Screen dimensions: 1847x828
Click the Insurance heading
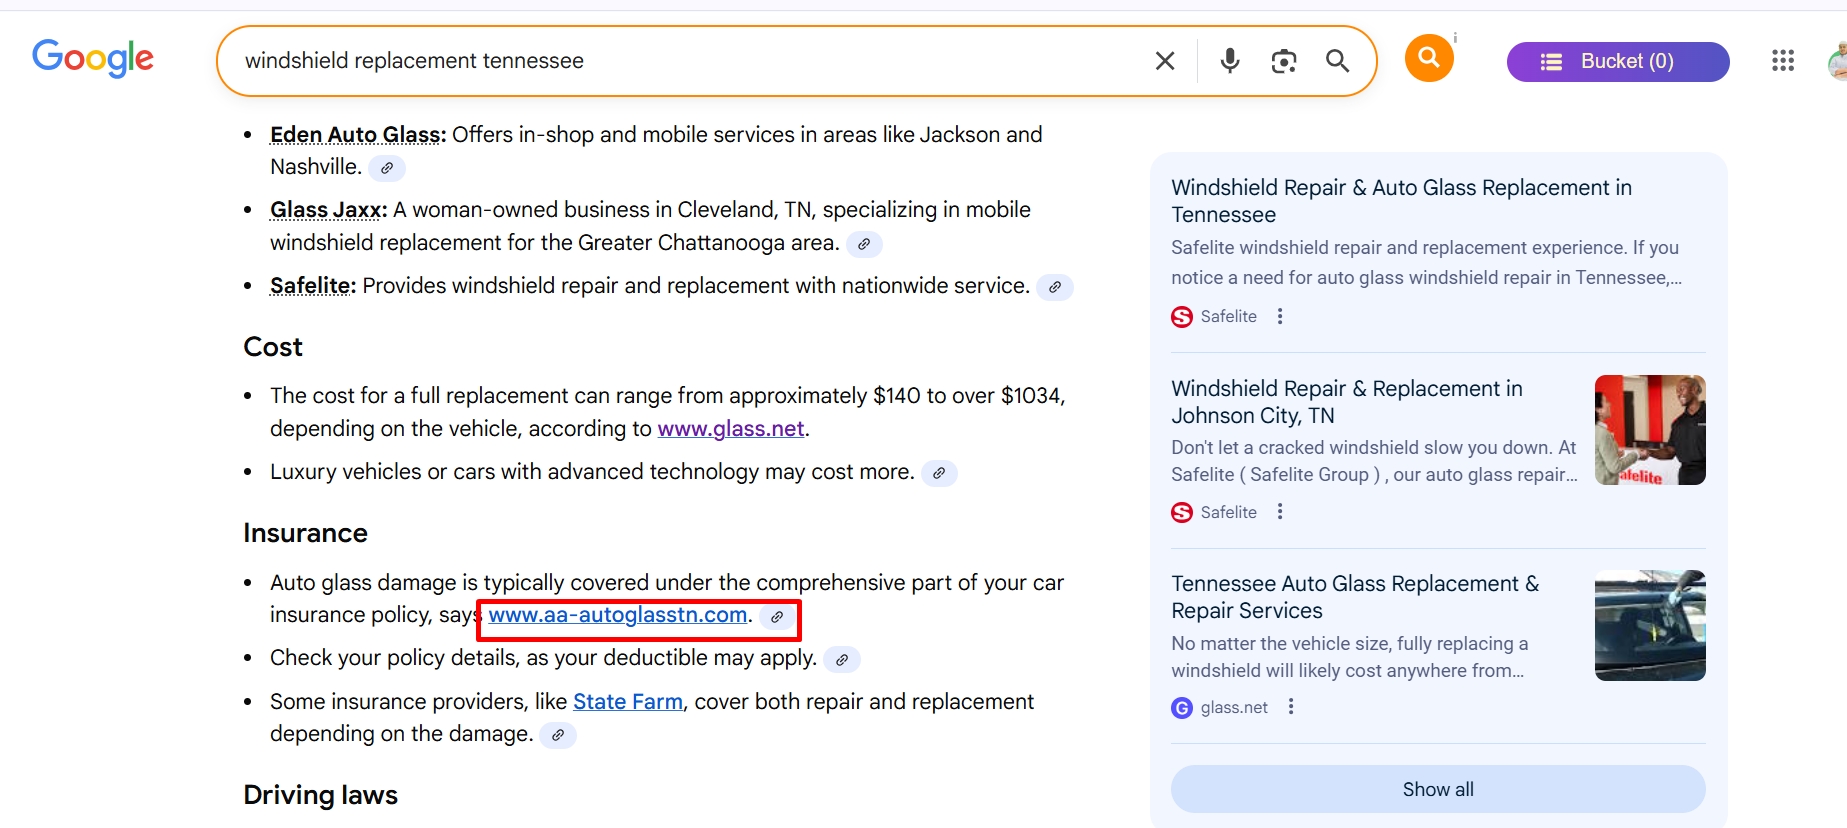point(305,533)
